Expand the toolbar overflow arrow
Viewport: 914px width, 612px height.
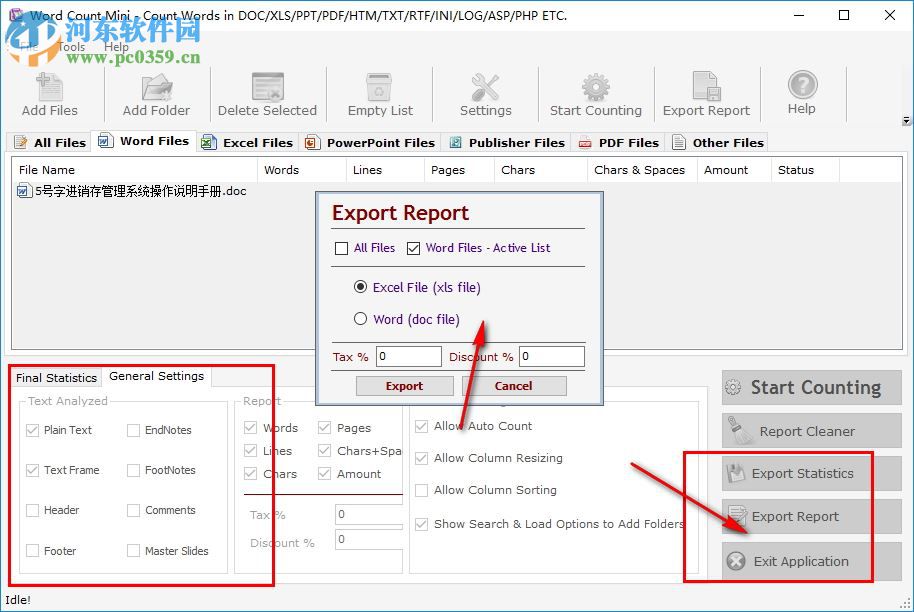906,121
